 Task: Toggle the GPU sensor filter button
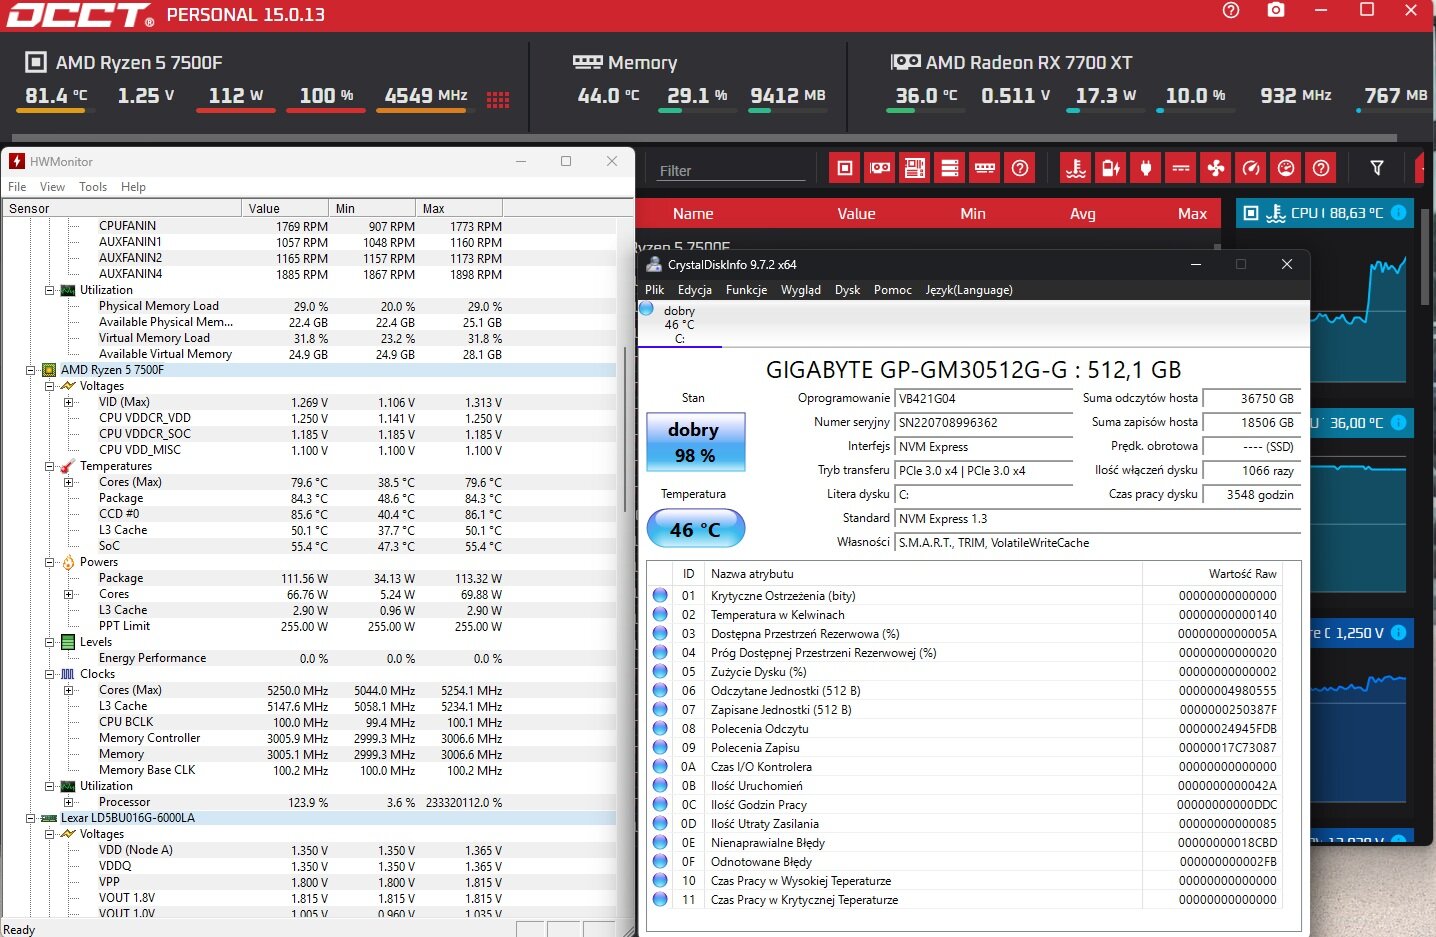tap(880, 168)
